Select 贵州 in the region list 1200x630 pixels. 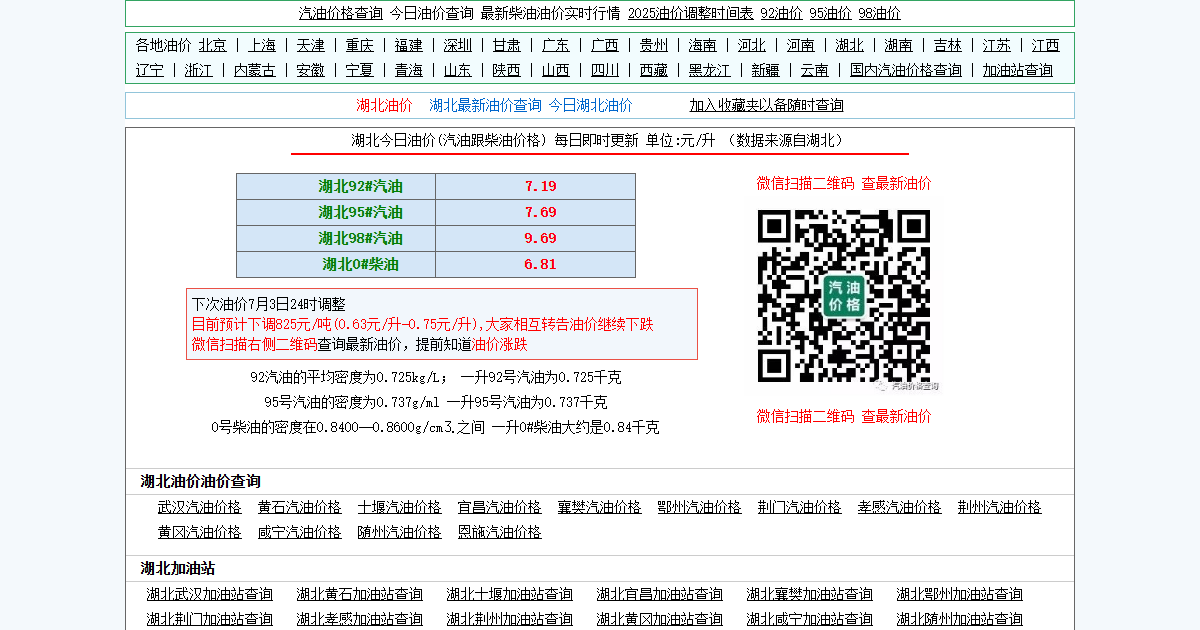coord(654,45)
